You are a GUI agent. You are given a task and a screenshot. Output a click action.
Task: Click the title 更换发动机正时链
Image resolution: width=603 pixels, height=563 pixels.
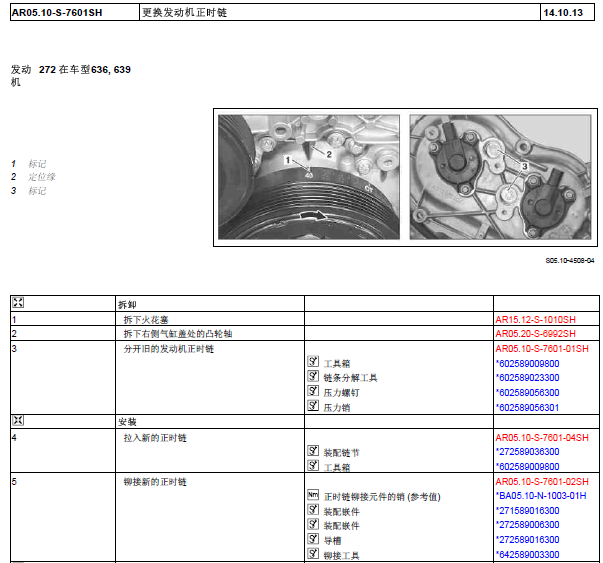pyautogui.click(x=185, y=13)
